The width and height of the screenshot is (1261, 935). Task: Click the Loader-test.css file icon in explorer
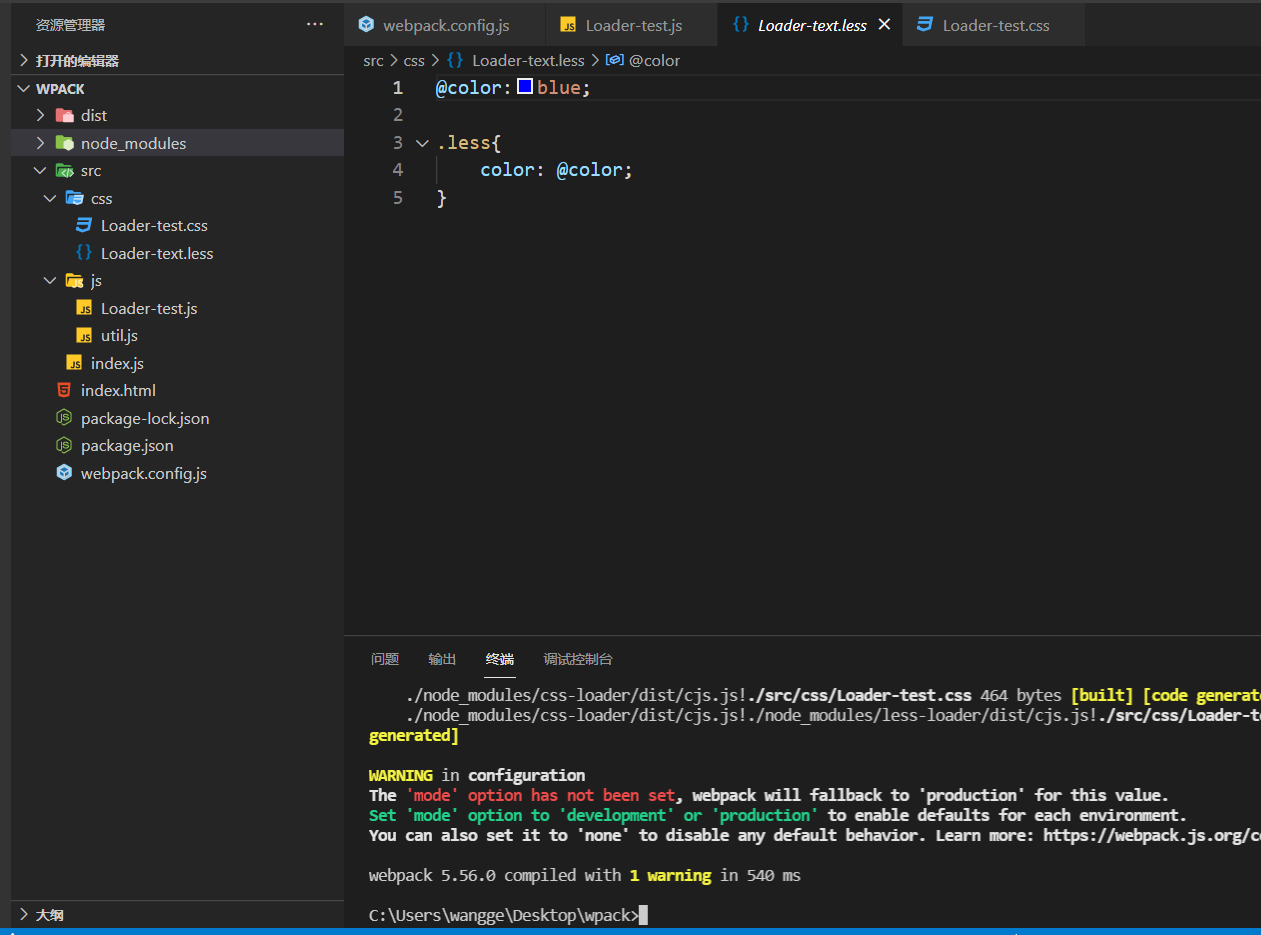click(85, 226)
